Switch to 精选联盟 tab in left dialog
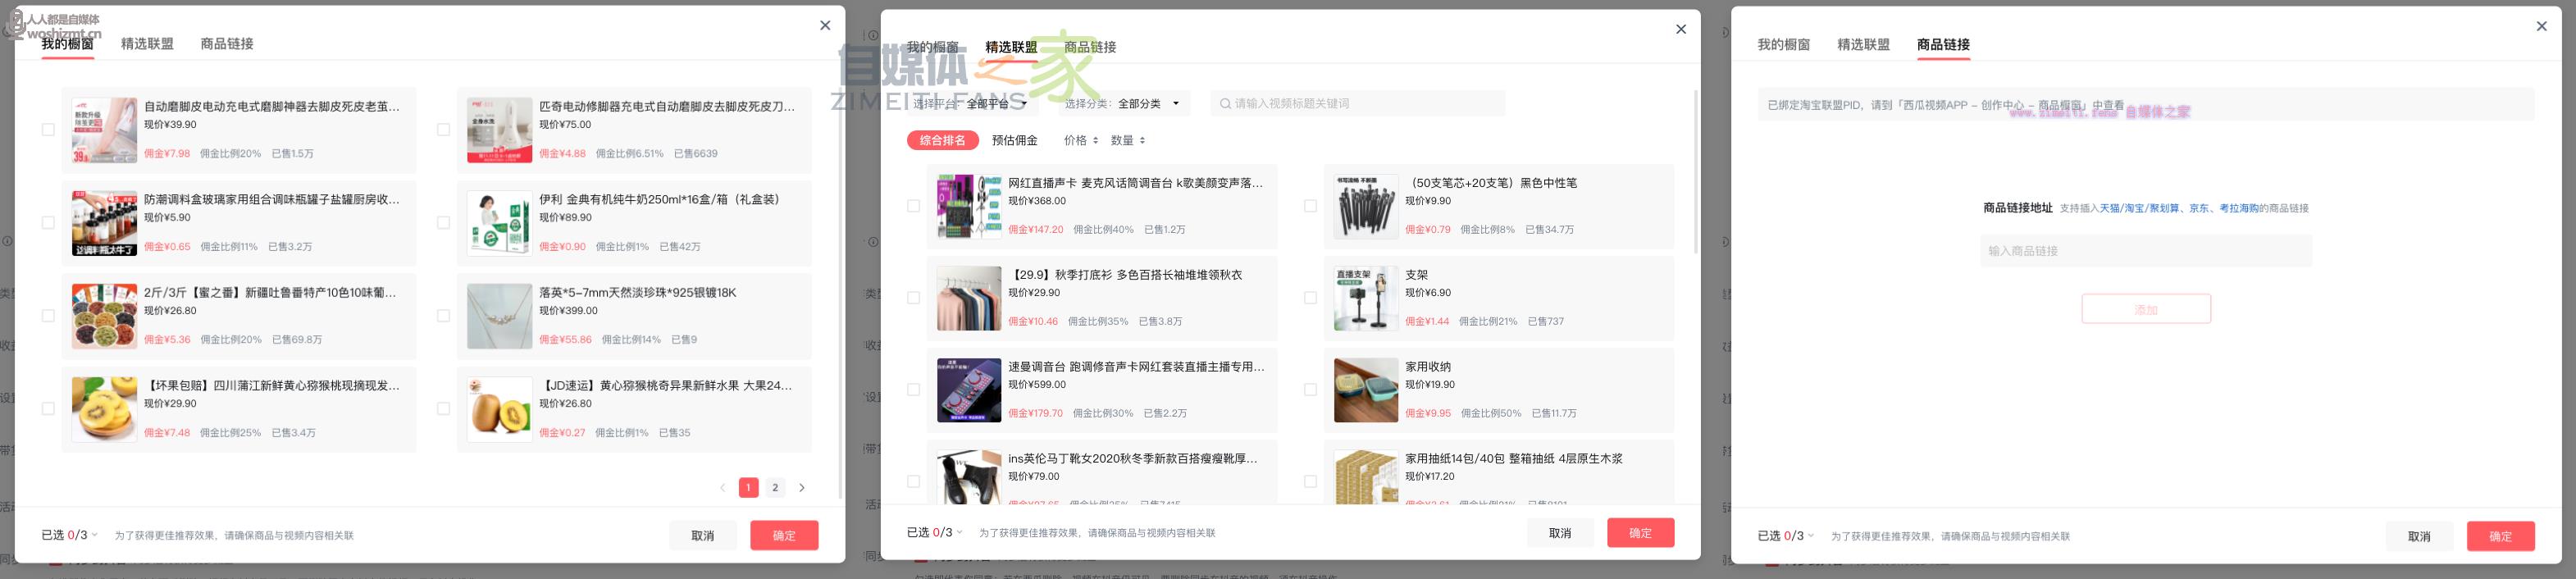Screen dimensions: 2576x579 pos(147,44)
